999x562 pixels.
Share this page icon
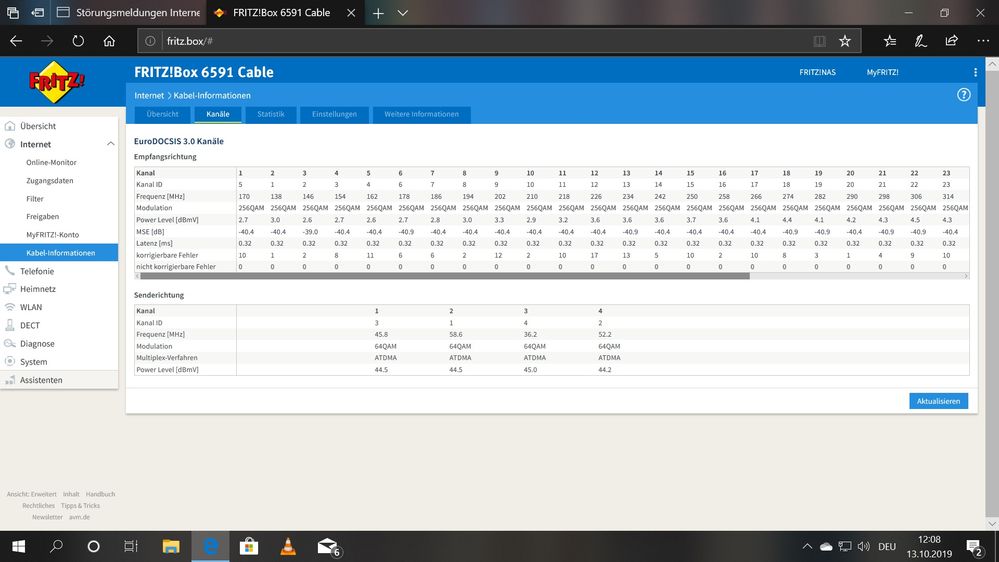click(951, 41)
